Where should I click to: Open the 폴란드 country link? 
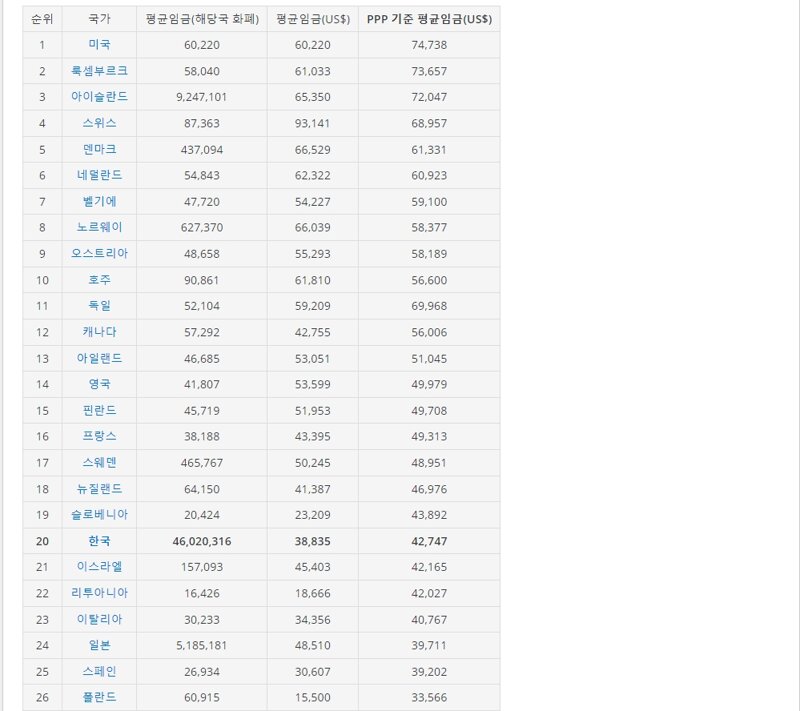point(99,697)
